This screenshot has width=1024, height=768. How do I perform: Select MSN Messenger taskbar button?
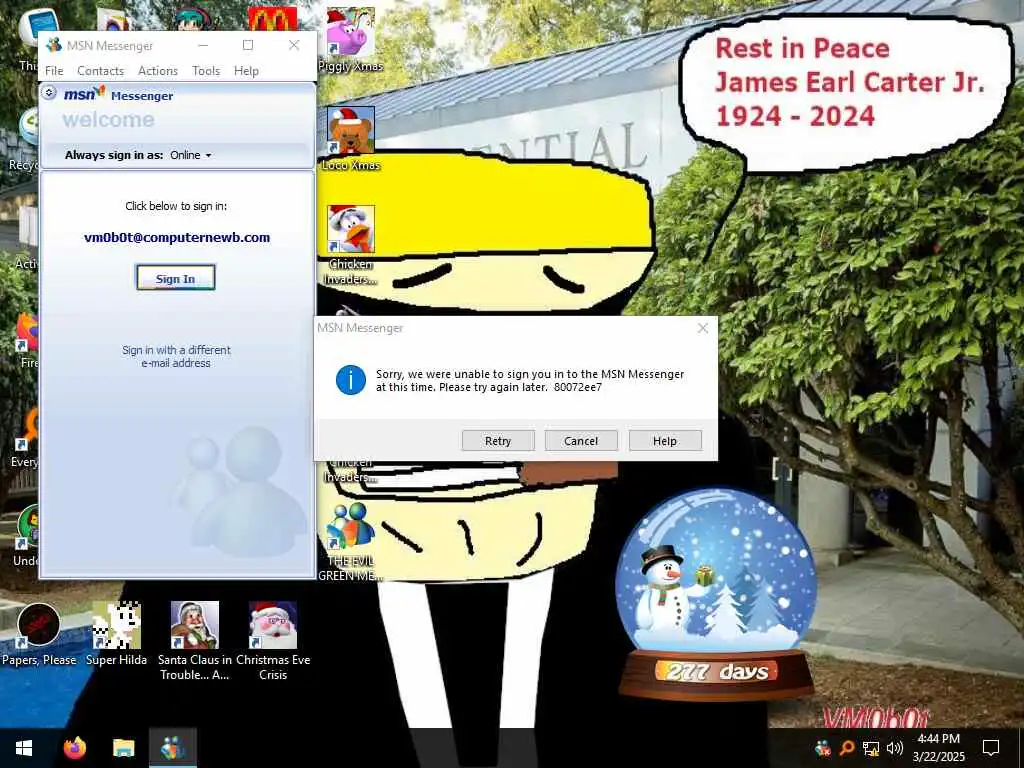173,748
